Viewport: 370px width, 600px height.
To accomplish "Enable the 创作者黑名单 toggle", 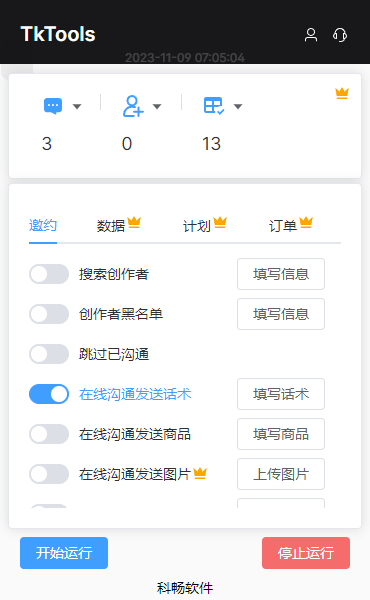I will (49, 314).
